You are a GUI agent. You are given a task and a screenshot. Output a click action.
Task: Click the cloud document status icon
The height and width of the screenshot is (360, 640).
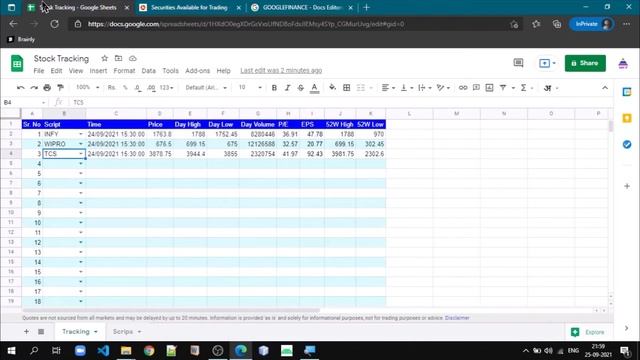133,58
